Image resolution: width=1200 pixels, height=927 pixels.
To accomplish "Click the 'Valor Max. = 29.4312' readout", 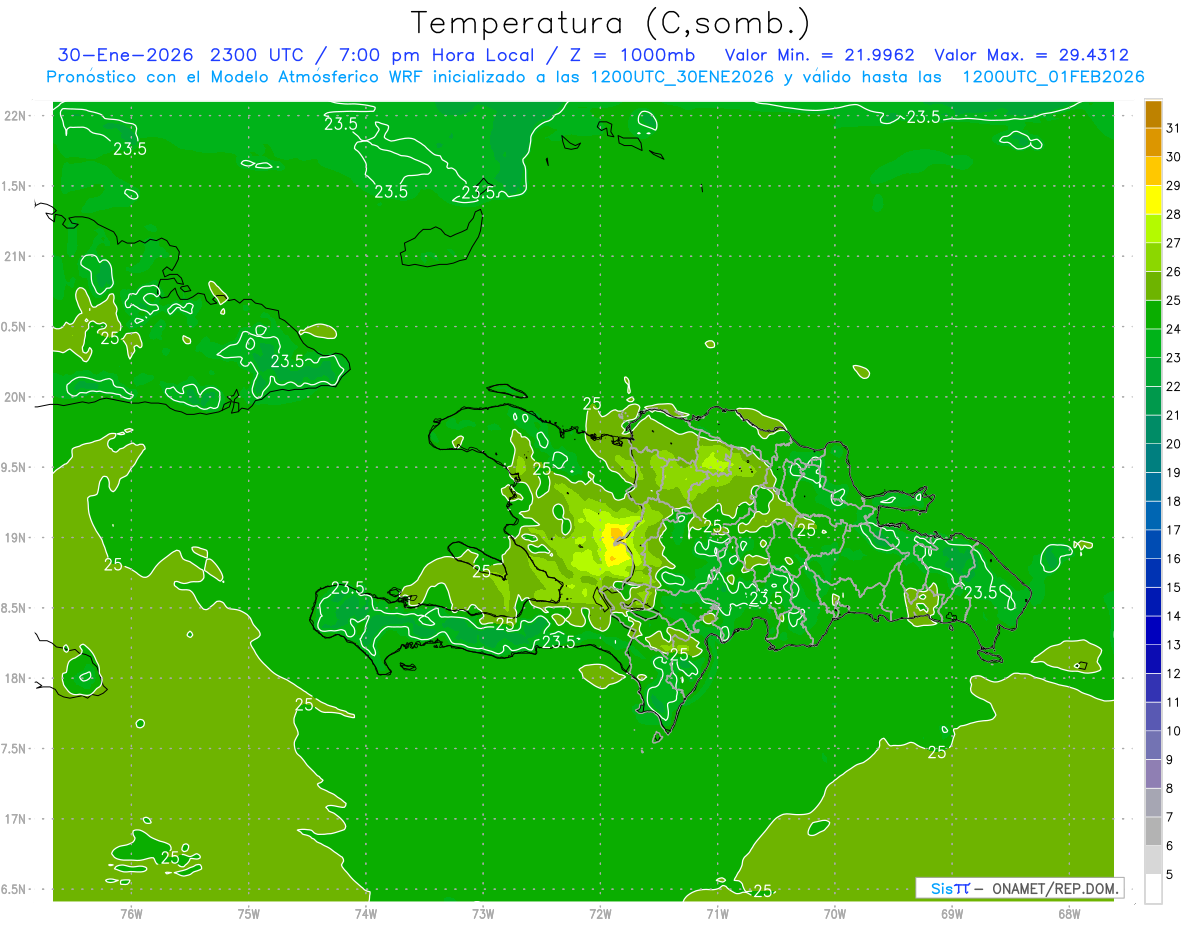I will pyautogui.click(x=1032, y=55).
